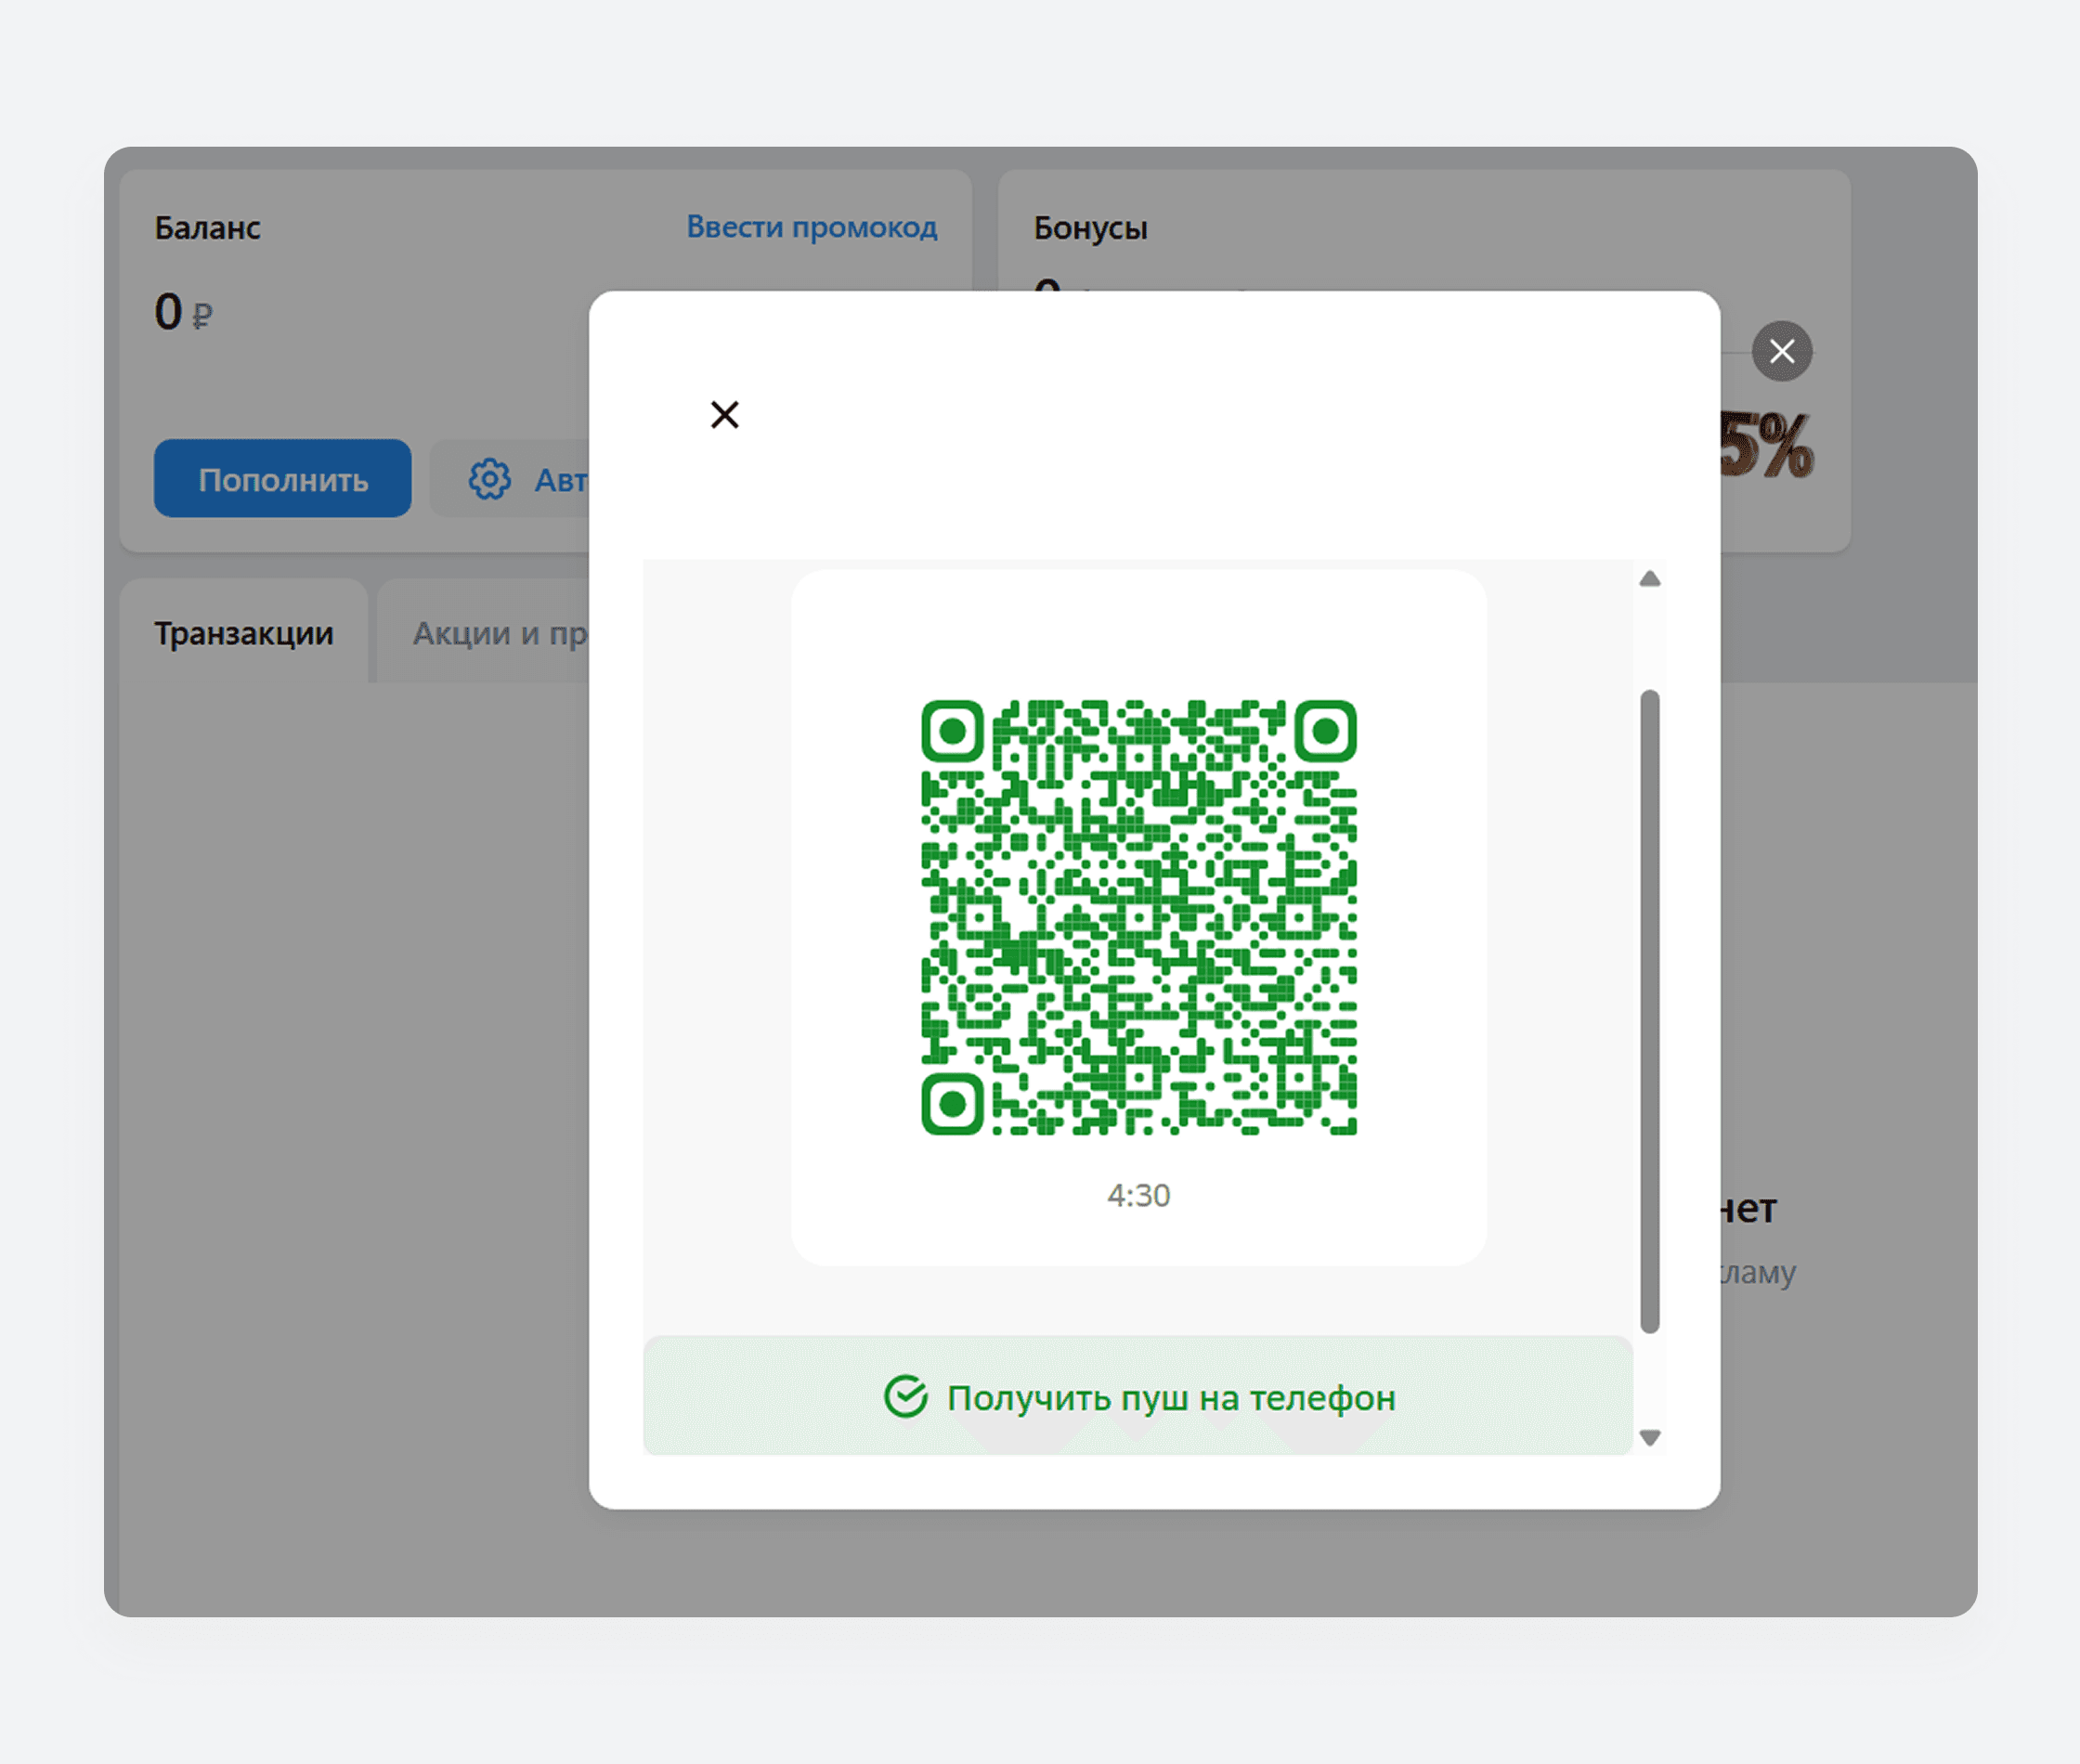Close the QR payment dialog with black X
This screenshot has width=2080, height=1764.
(724, 414)
